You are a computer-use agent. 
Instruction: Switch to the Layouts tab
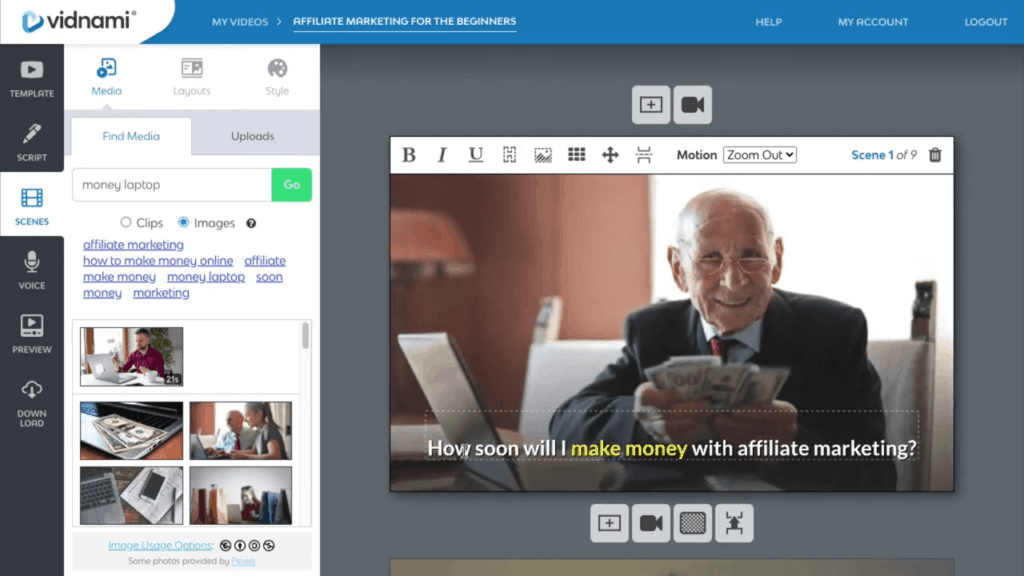(x=192, y=77)
